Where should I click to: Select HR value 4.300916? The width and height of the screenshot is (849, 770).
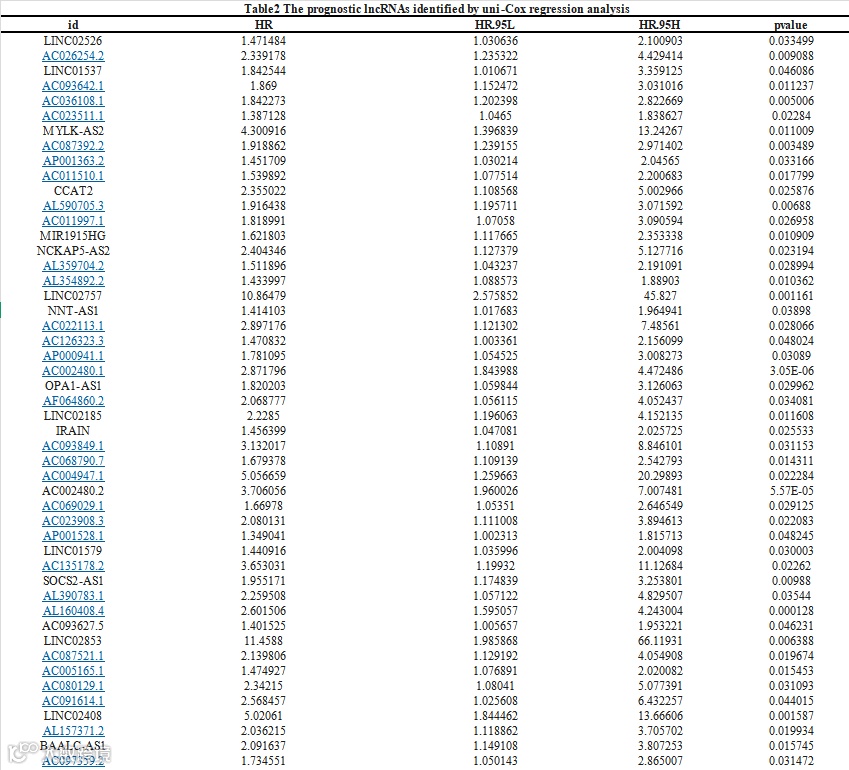coord(264,130)
